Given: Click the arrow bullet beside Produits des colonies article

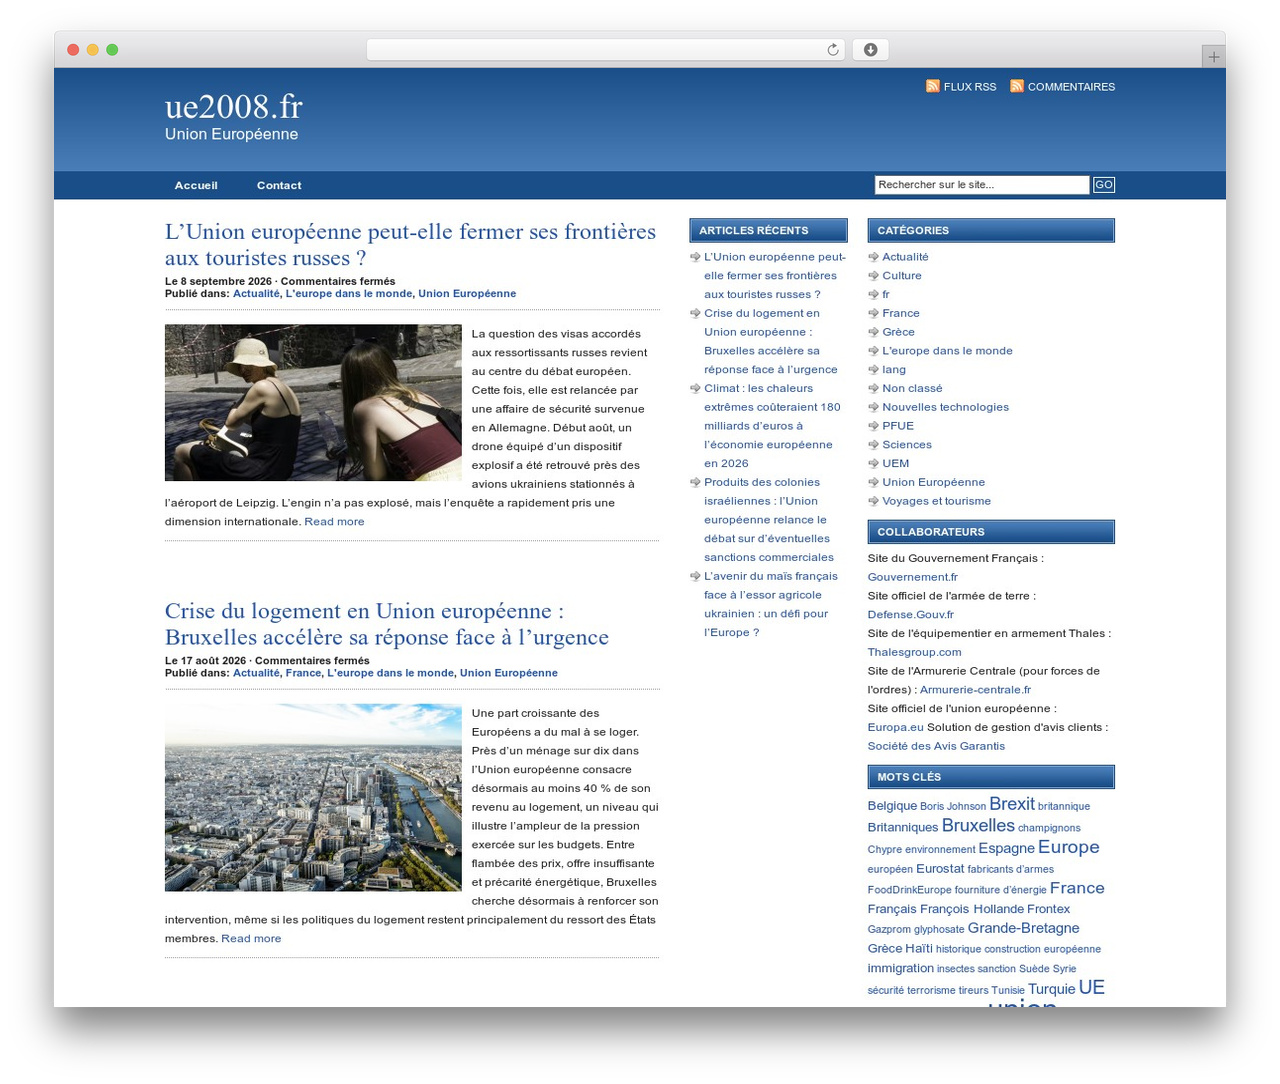Looking at the screenshot, I should pos(695,482).
